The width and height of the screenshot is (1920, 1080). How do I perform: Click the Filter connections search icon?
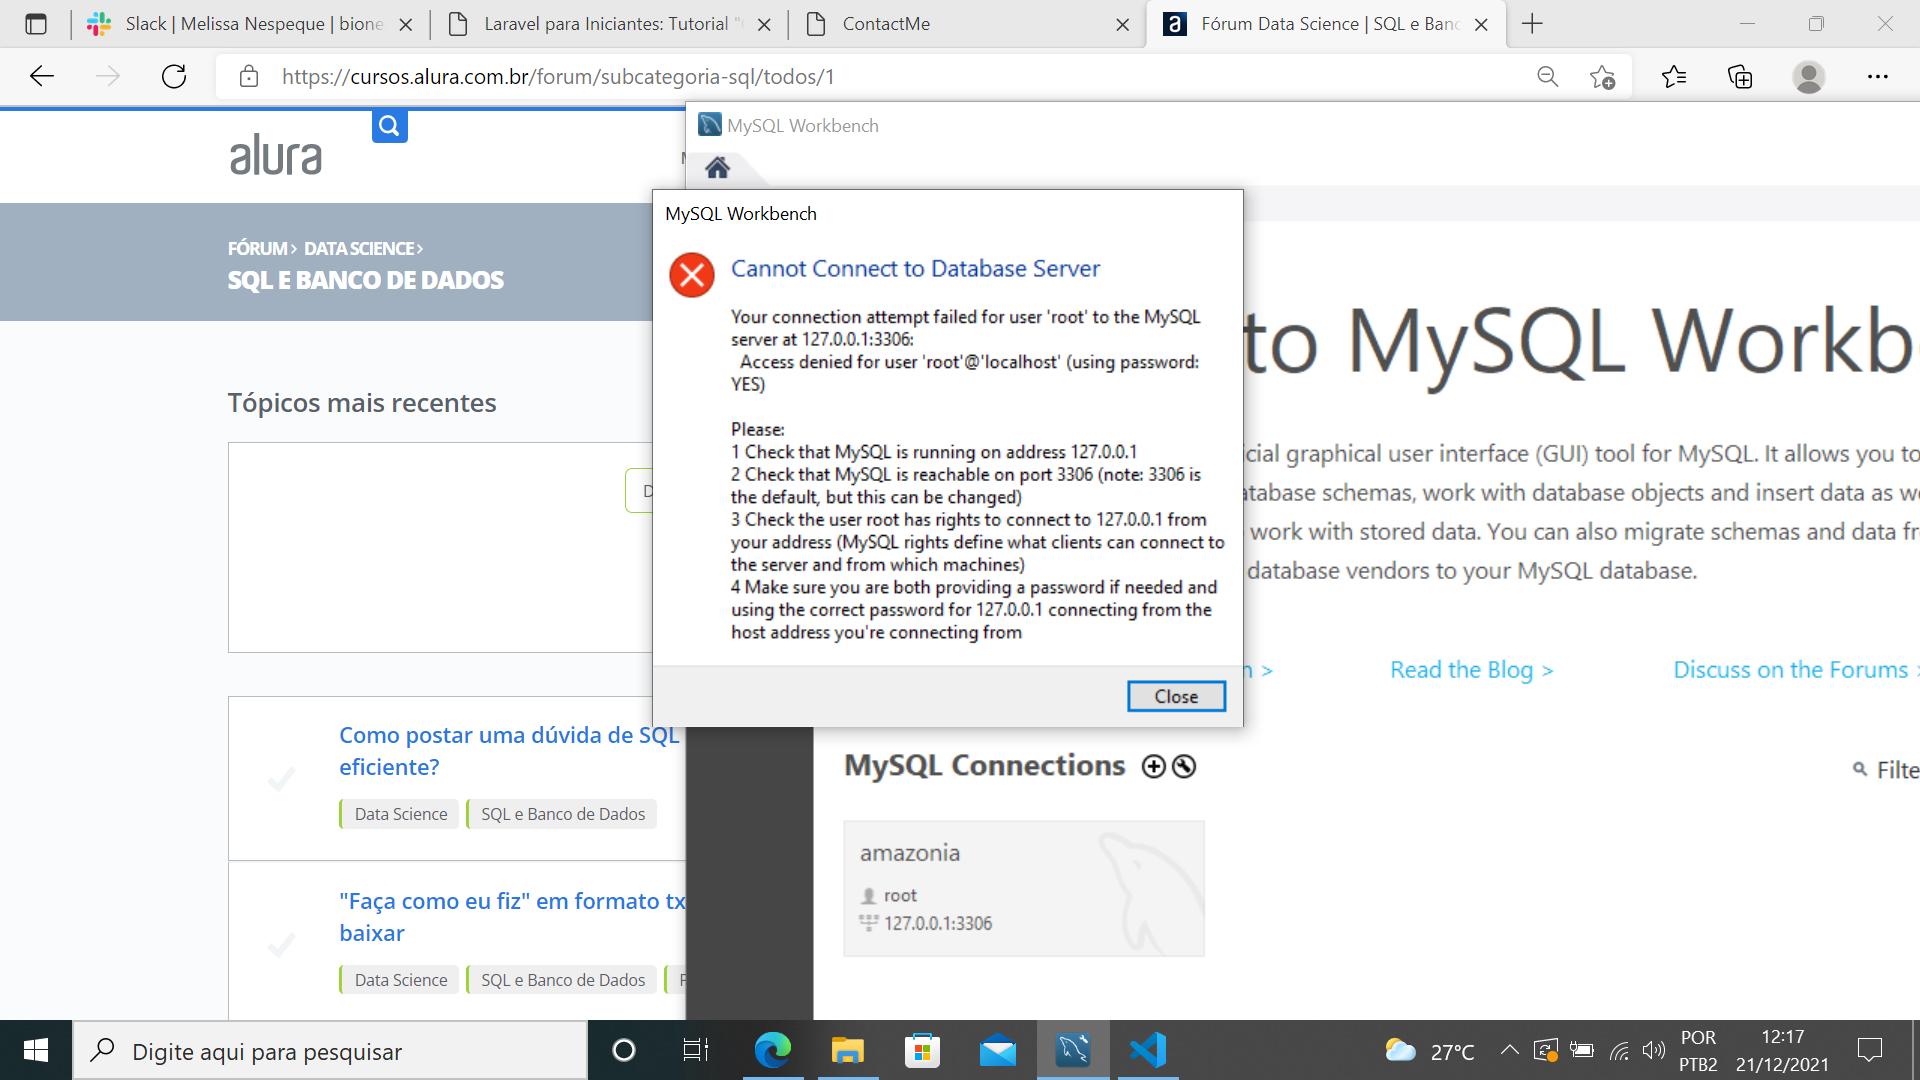1860,769
